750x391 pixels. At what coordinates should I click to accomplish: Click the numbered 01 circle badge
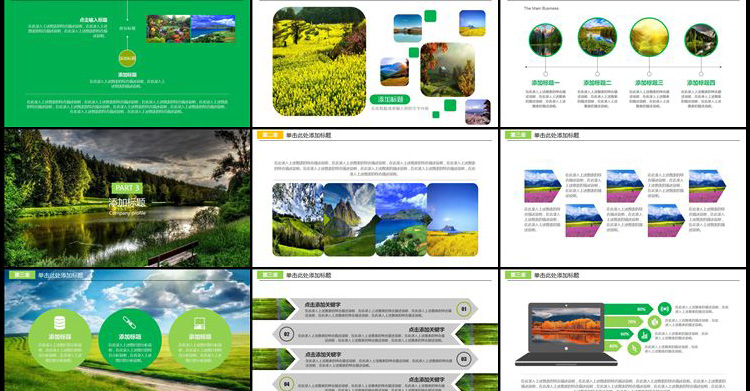(463, 309)
